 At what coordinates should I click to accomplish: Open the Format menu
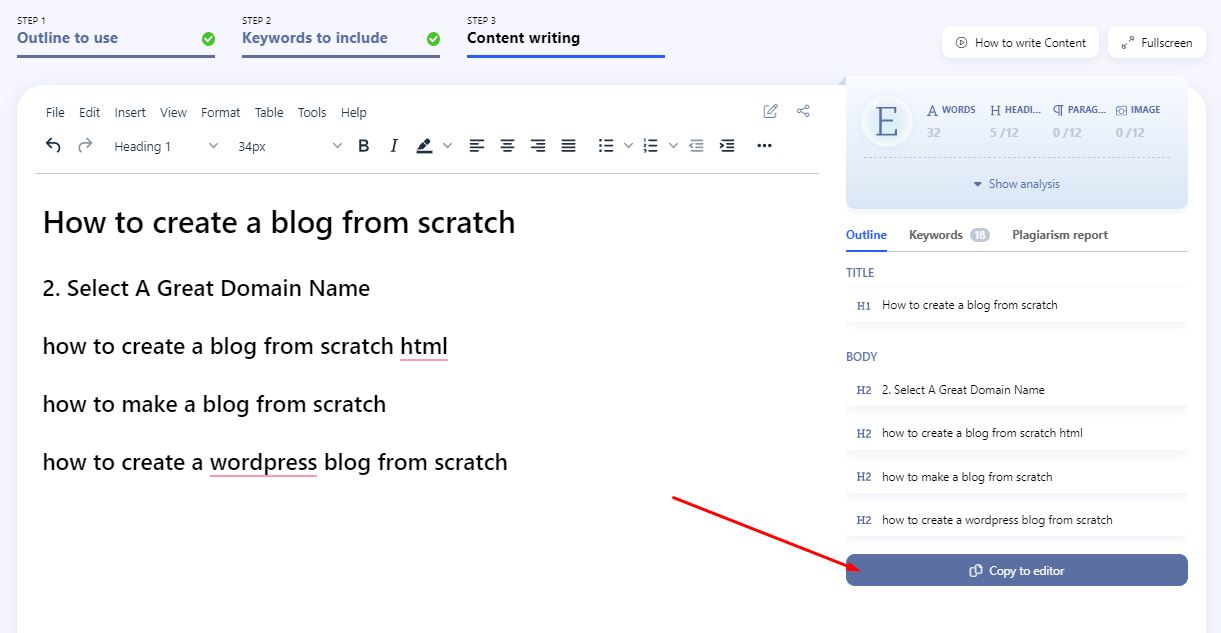point(220,112)
